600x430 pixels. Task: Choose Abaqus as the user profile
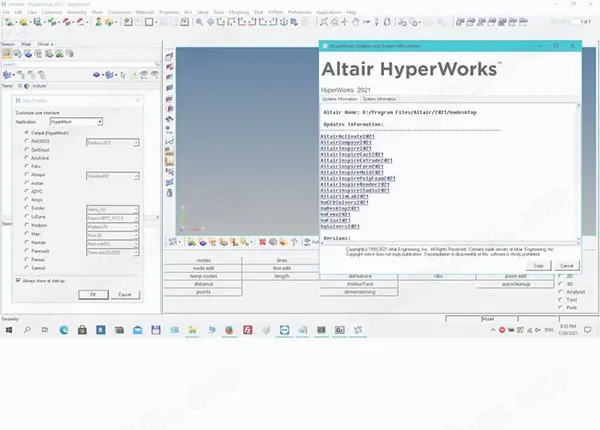click(x=25, y=176)
